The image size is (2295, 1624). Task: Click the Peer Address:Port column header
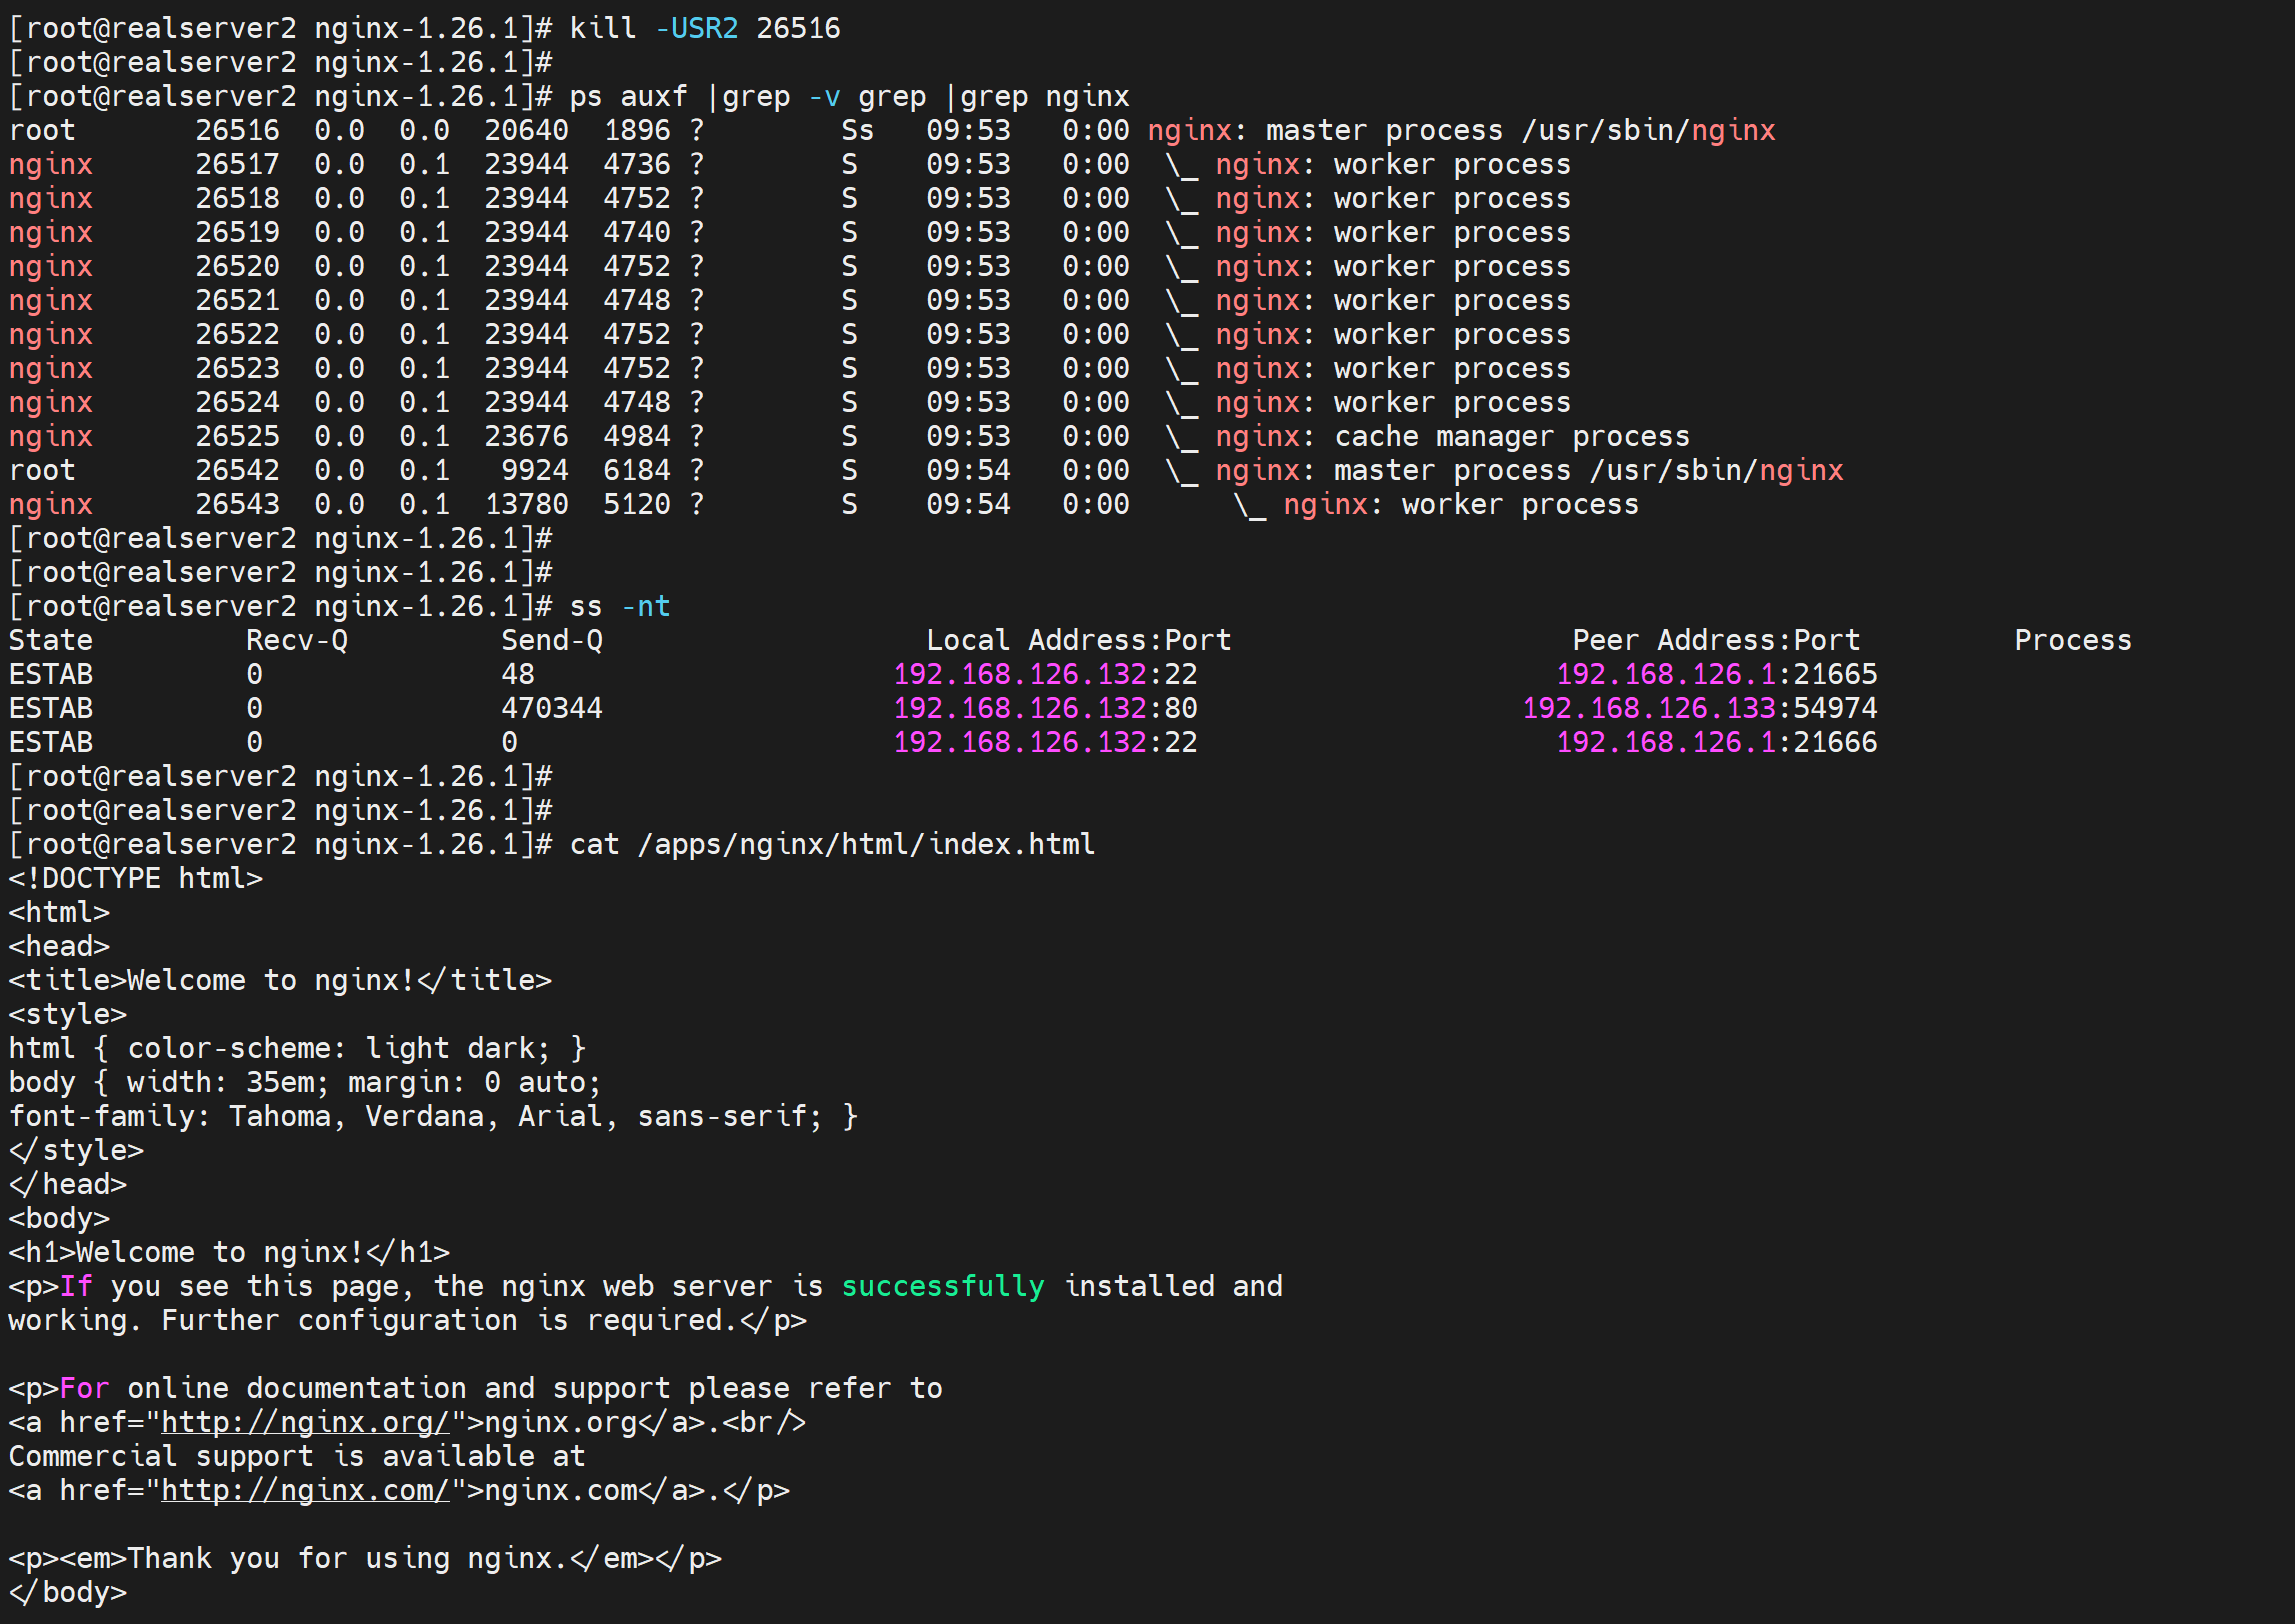(x=1715, y=640)
